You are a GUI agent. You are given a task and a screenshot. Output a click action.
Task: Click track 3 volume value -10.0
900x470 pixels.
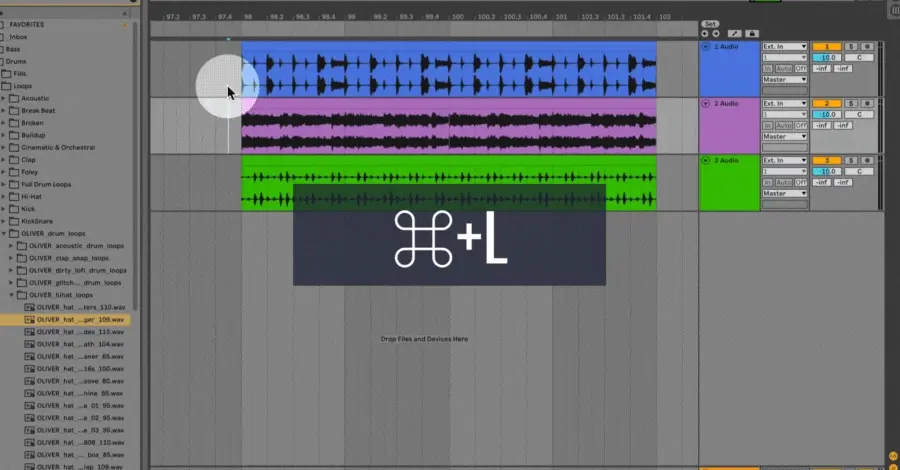pos(827,171)
